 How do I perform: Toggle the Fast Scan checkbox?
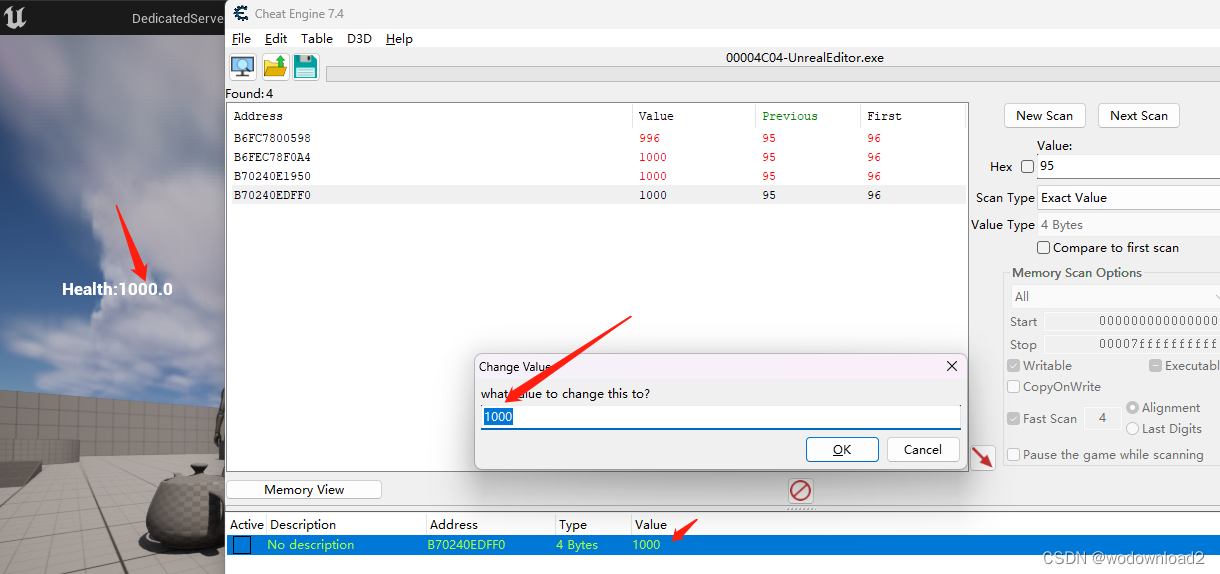click(x=1014, y=419)
